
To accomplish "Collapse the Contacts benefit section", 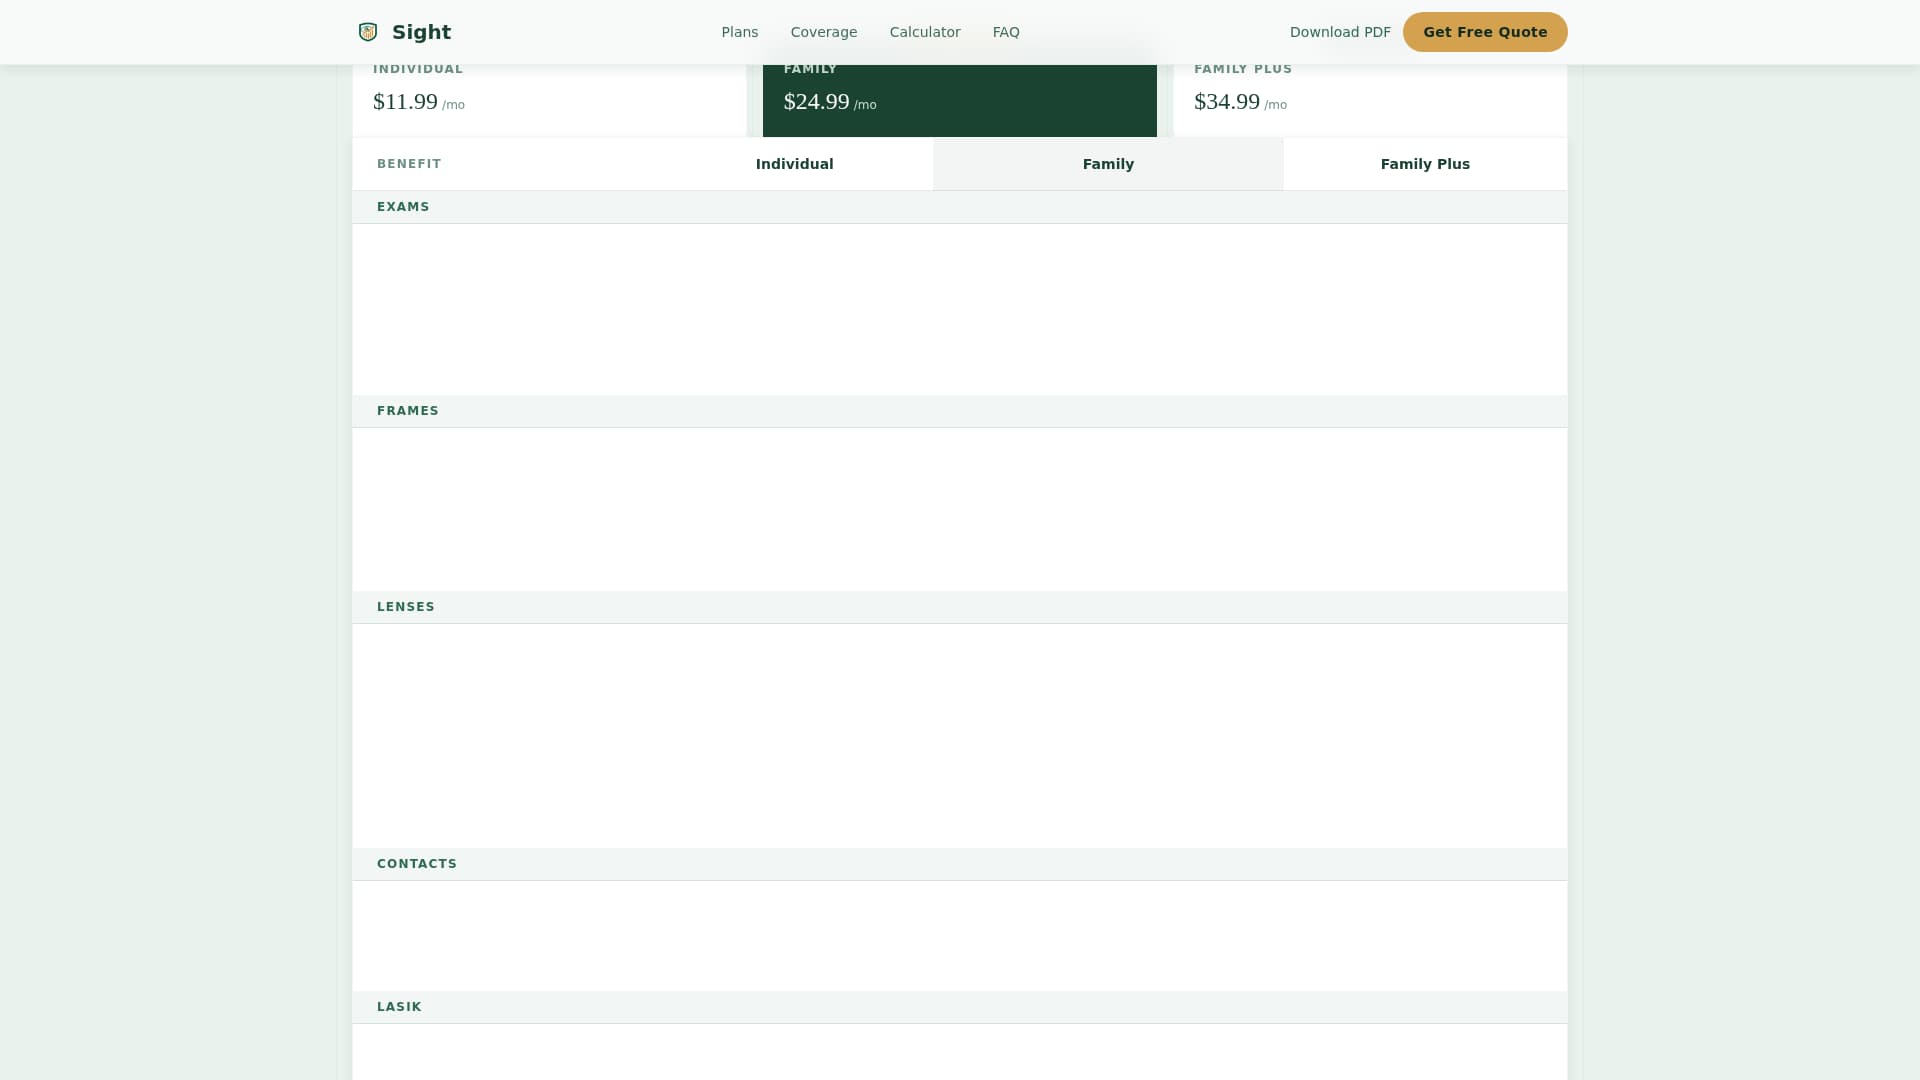I will (417, 864).
